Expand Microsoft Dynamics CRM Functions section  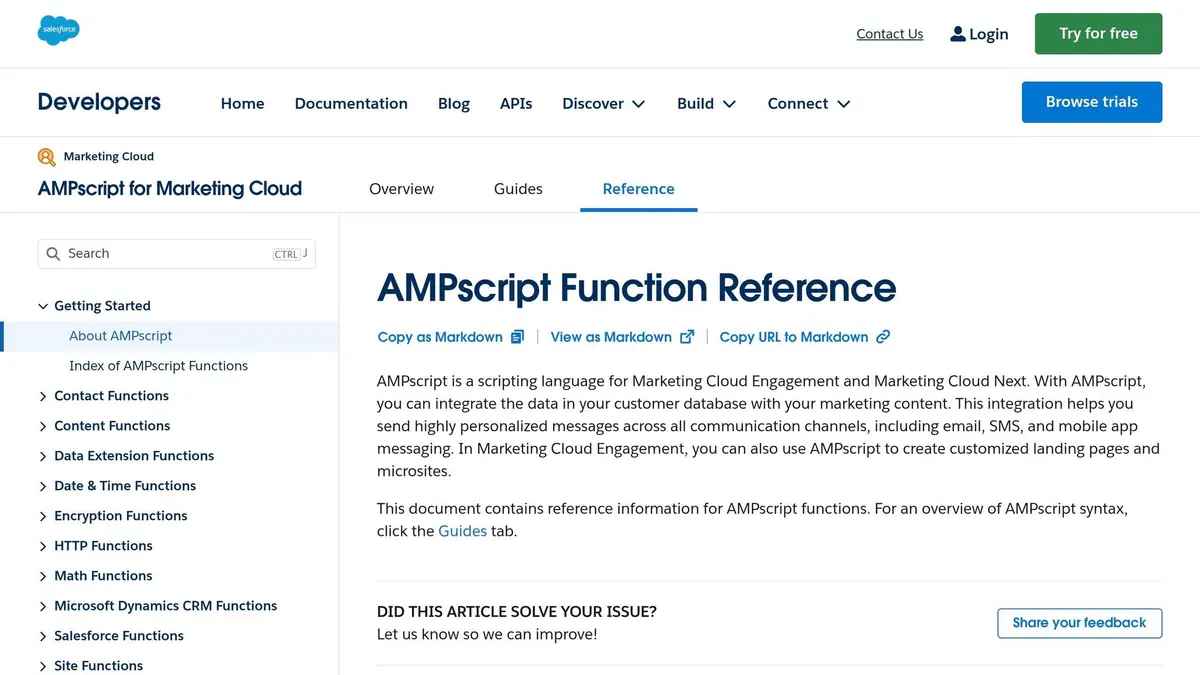[x=43, y=606]
